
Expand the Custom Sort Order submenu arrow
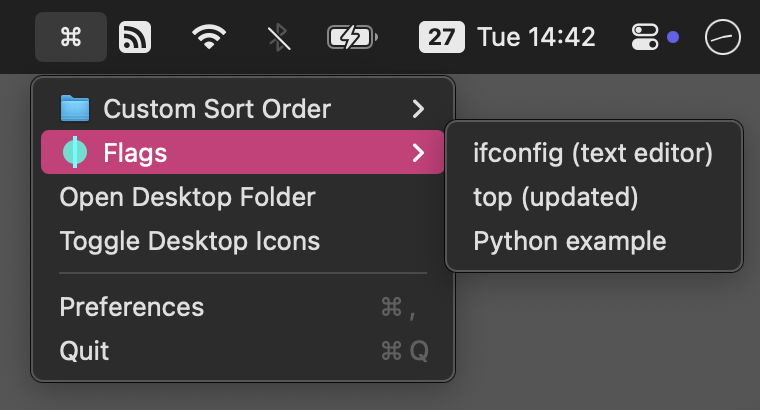[x=419, y=108]
